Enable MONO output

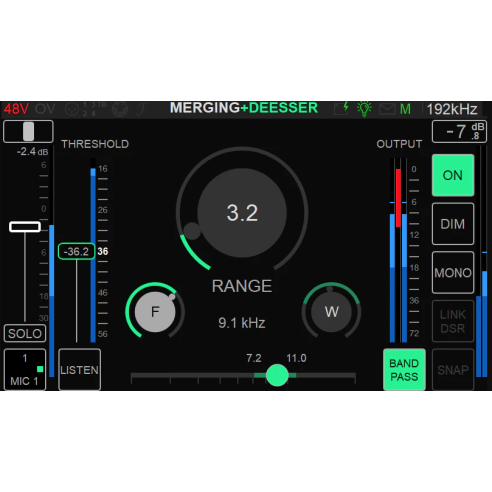pyautogui.click(x=453, y=273)
